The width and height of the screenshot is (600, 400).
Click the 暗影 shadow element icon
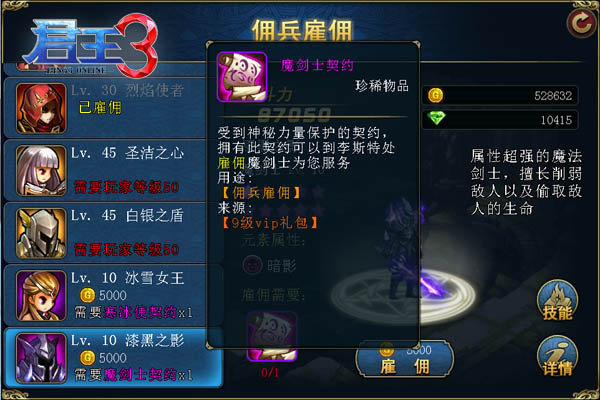[253, 265]
